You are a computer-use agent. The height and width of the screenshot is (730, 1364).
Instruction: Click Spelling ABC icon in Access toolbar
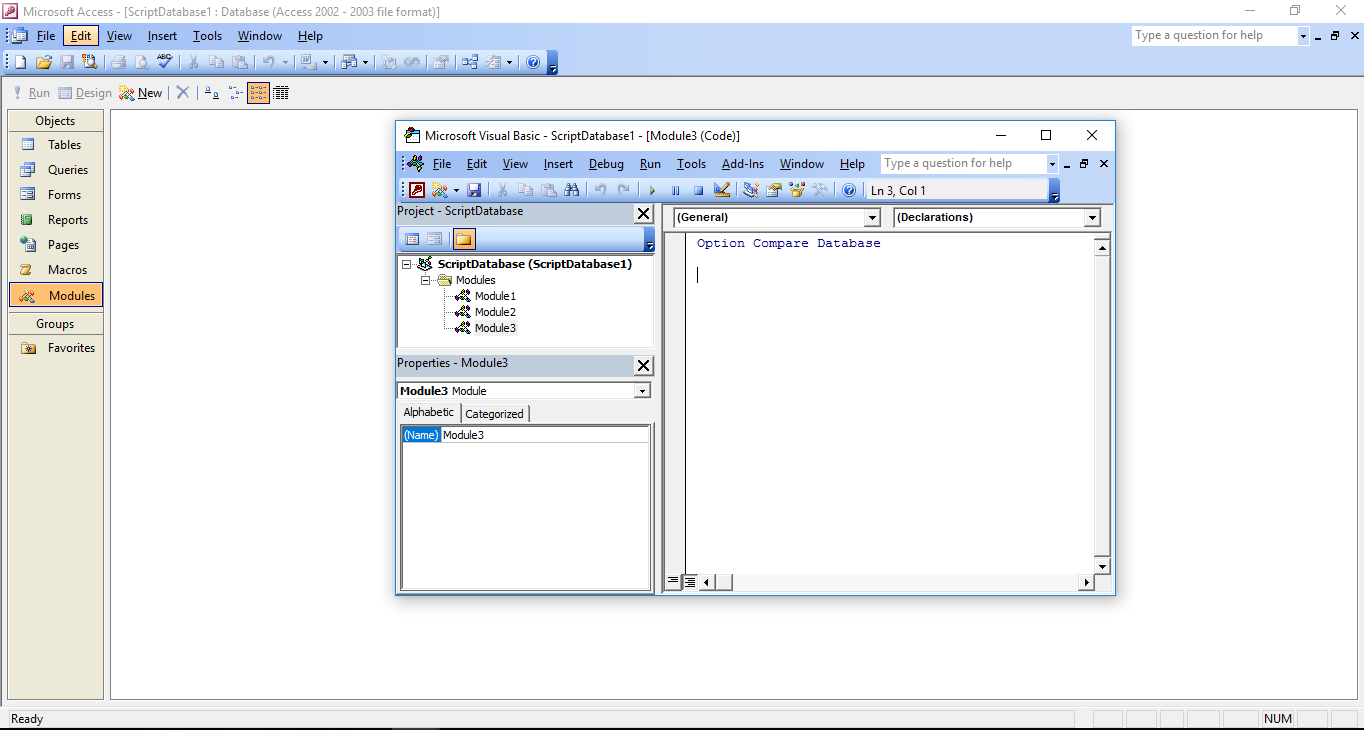(x=164, y=62)
